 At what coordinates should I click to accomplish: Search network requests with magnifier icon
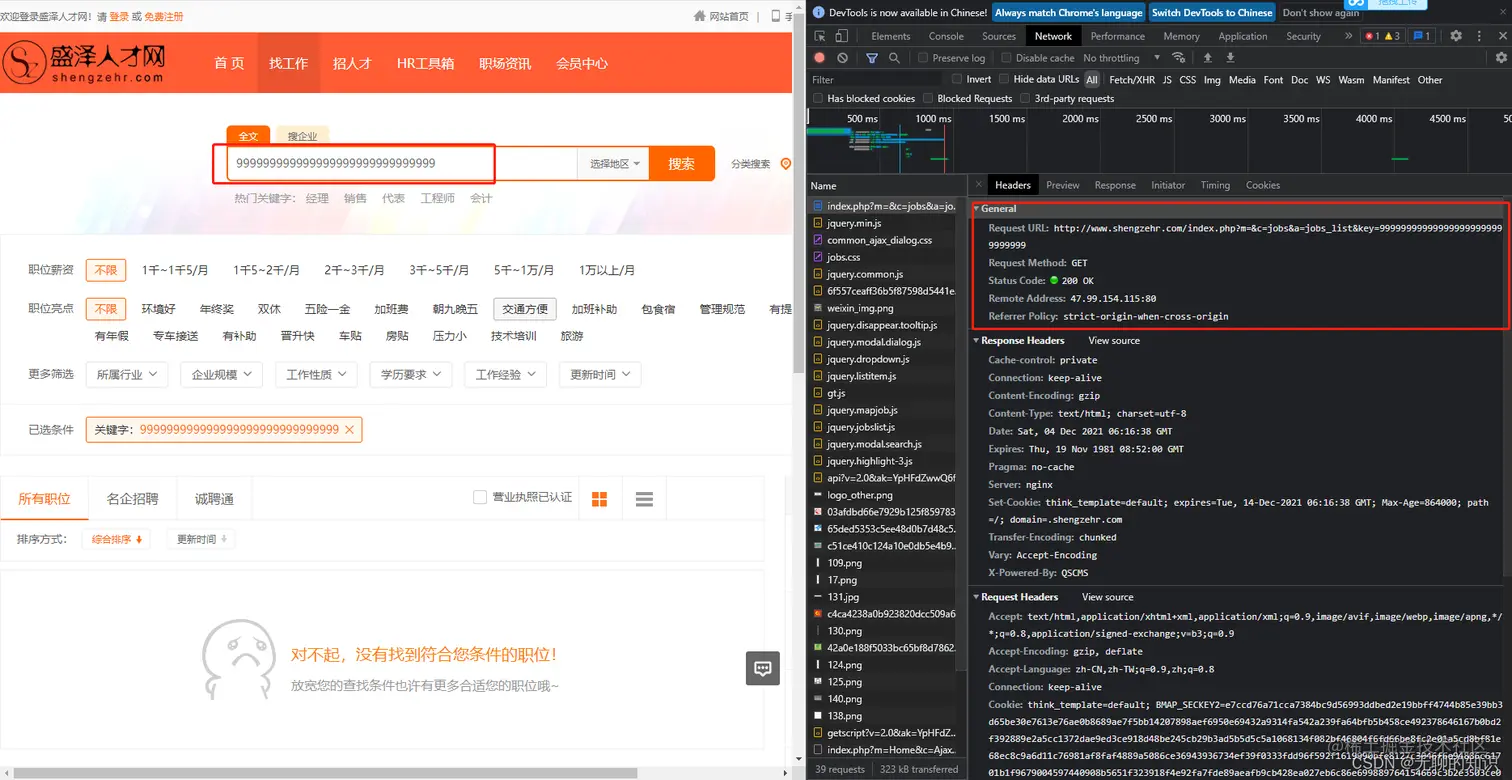894,57
